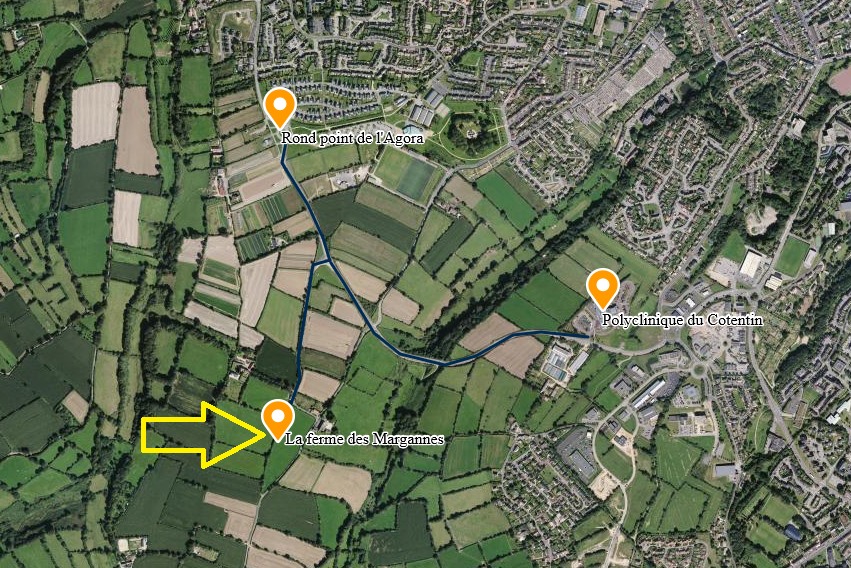
Task: Click the green sports pitches near Agora
Action: coord(407,175)
